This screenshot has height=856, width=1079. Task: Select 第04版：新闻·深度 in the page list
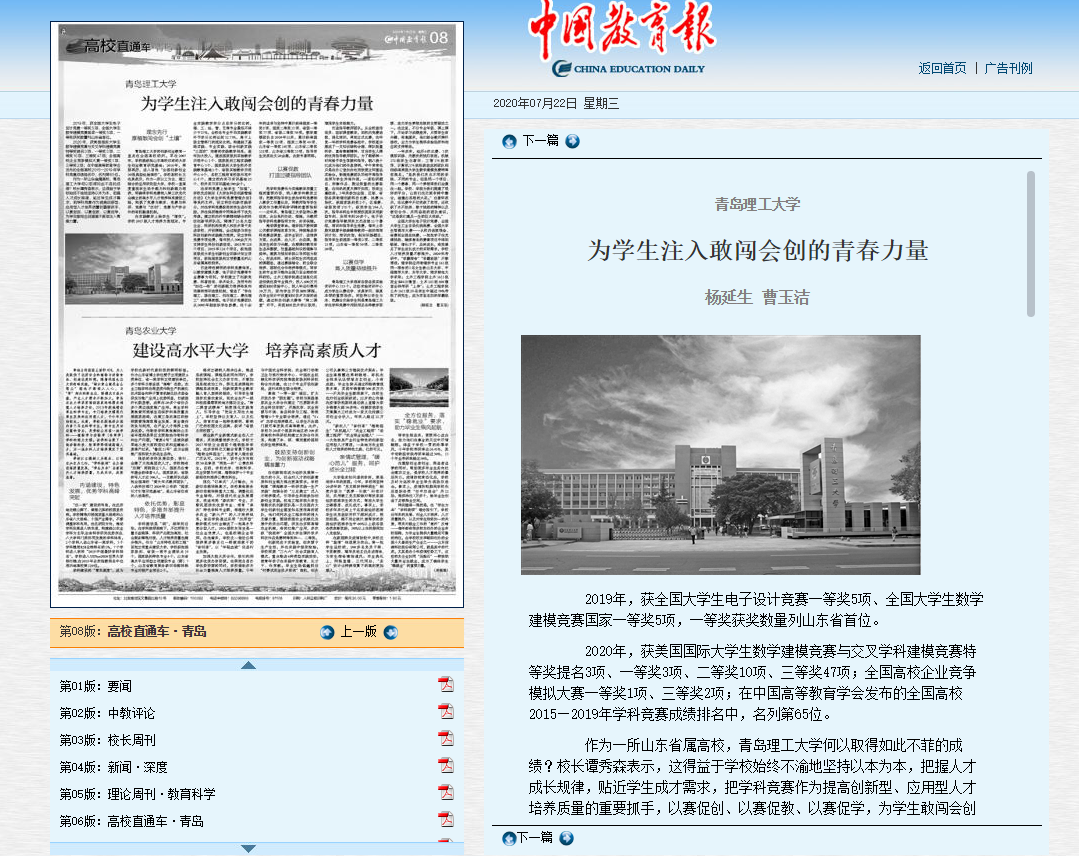tap(113, 767)
